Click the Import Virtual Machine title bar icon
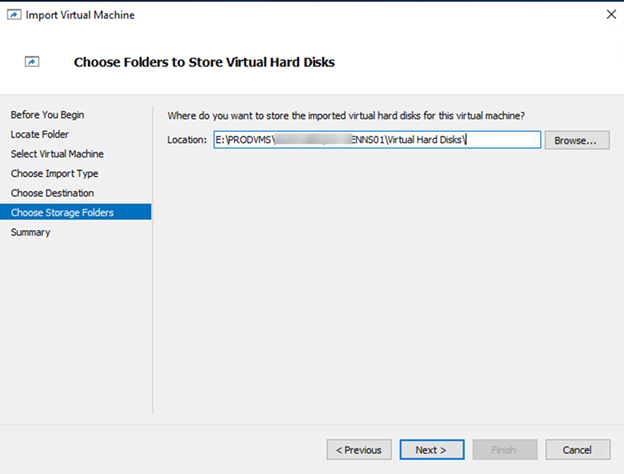This screenshot has width=624, height=474. click(x=13, y=15)
